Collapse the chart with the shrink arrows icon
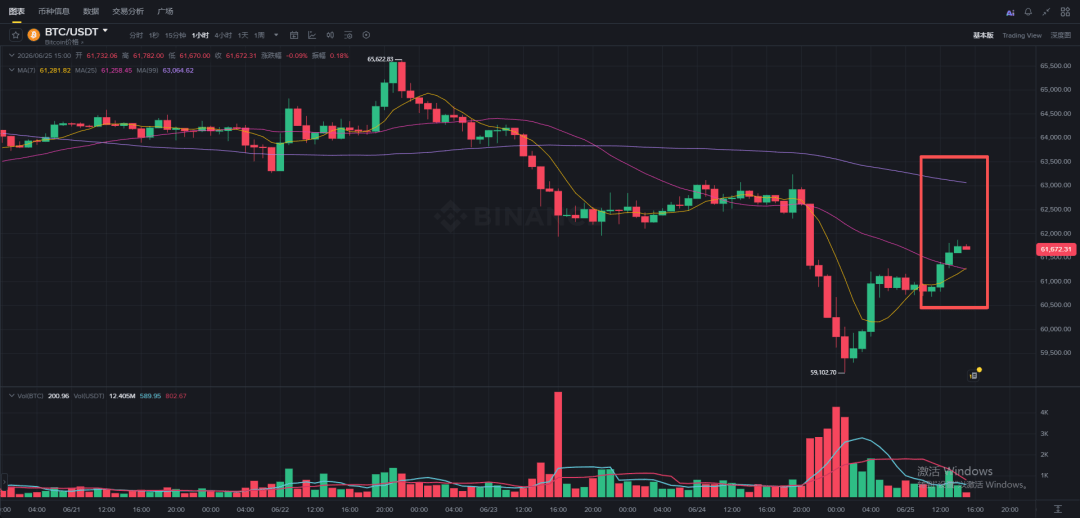Image resolution: width=1080 pixels, height=518 pixels. 1047,12
